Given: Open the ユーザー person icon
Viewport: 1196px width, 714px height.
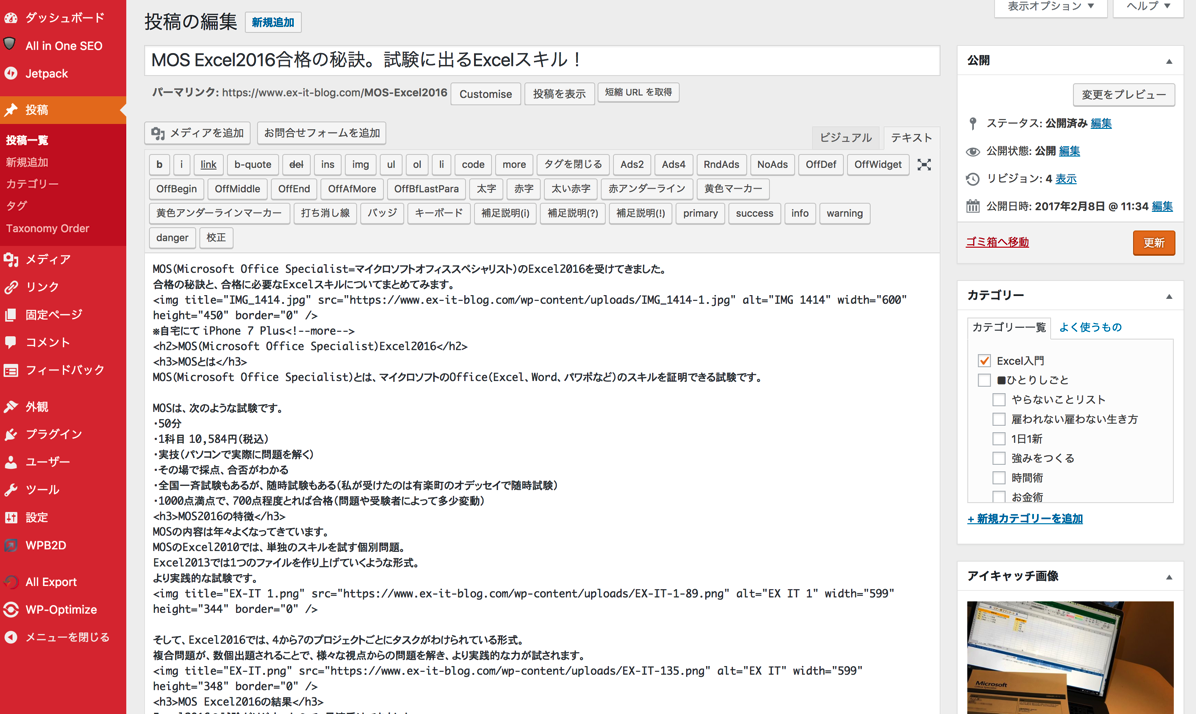Looking at the screenshot, I should pos(11,462).
